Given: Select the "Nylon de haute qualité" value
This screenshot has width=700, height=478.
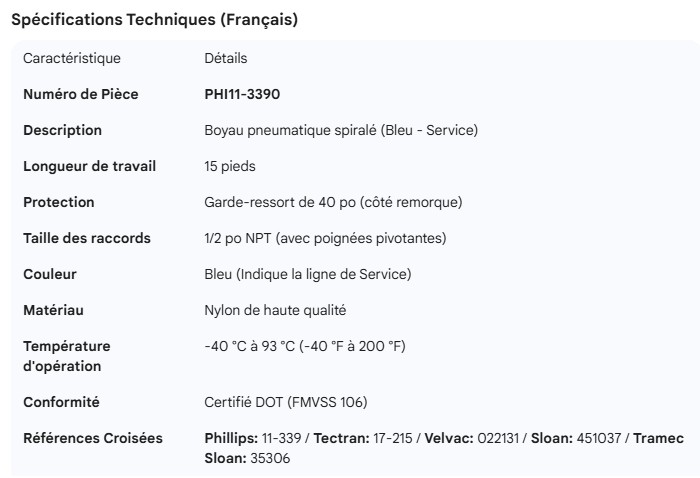Looking at the screenshot, I should [x=275, y=310].
